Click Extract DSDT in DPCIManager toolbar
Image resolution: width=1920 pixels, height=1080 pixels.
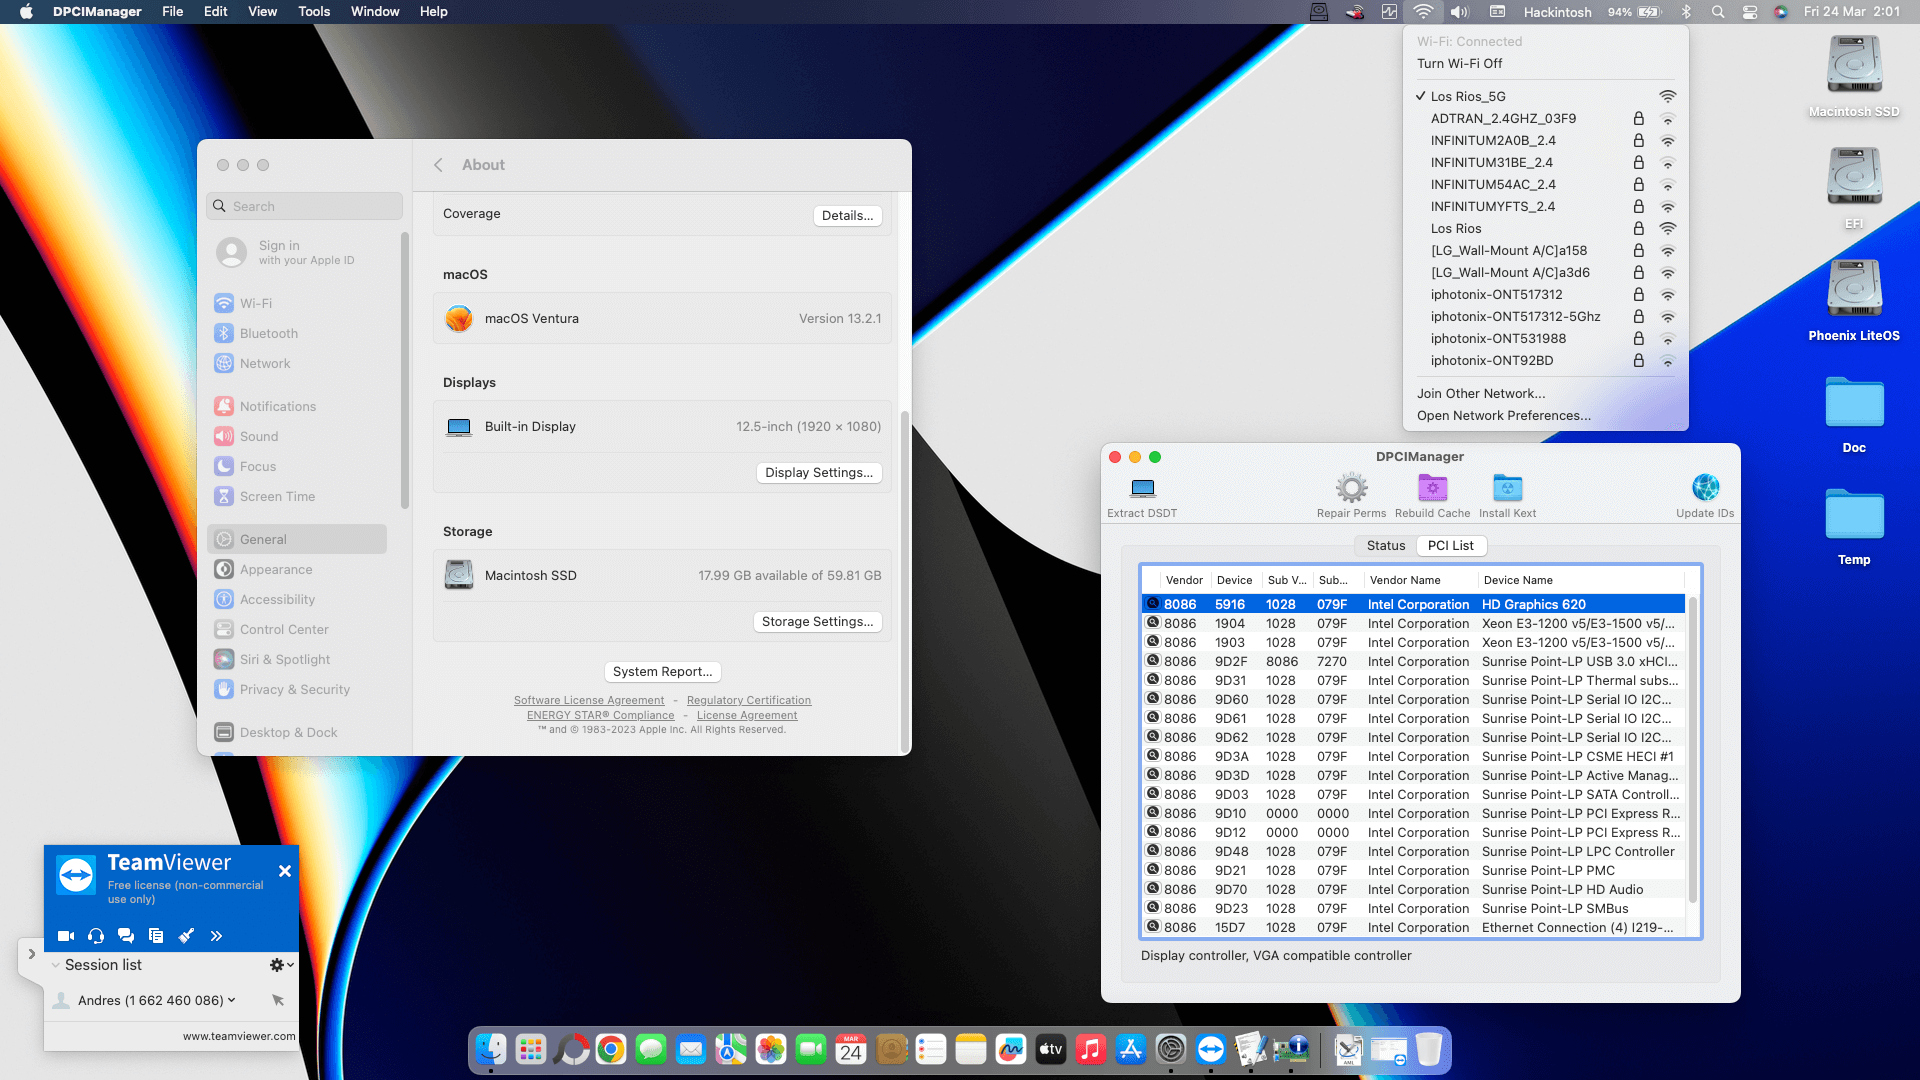[x=1142, y=496]
